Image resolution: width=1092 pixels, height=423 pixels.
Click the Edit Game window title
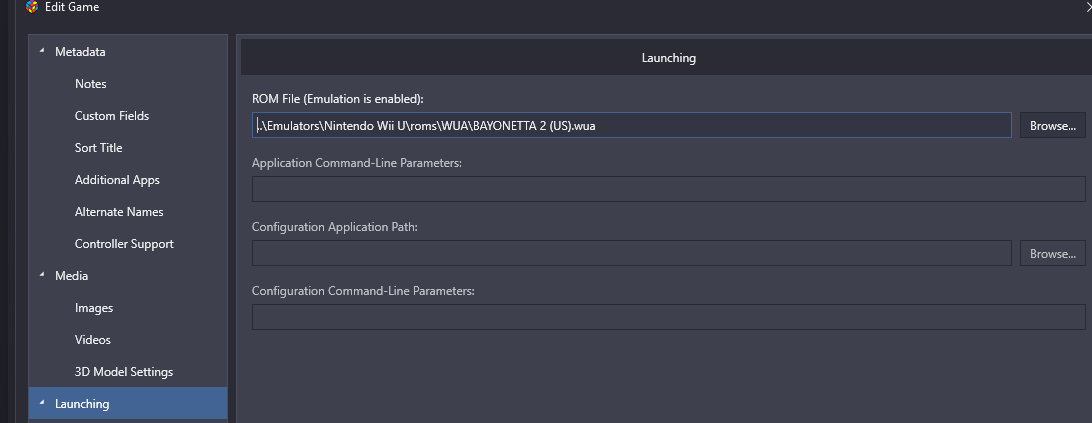point(72,8)
